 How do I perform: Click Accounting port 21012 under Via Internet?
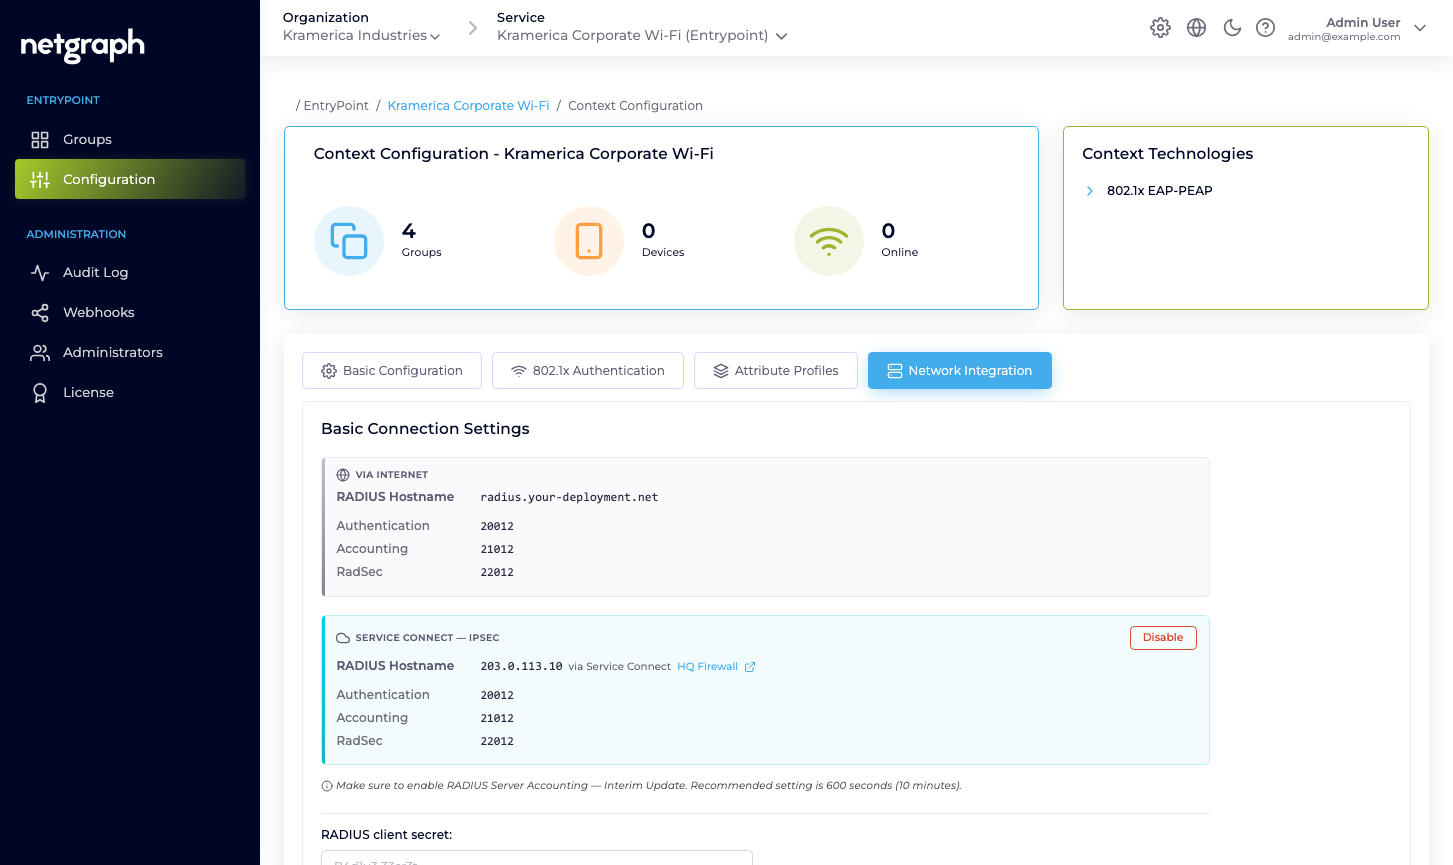497,549
